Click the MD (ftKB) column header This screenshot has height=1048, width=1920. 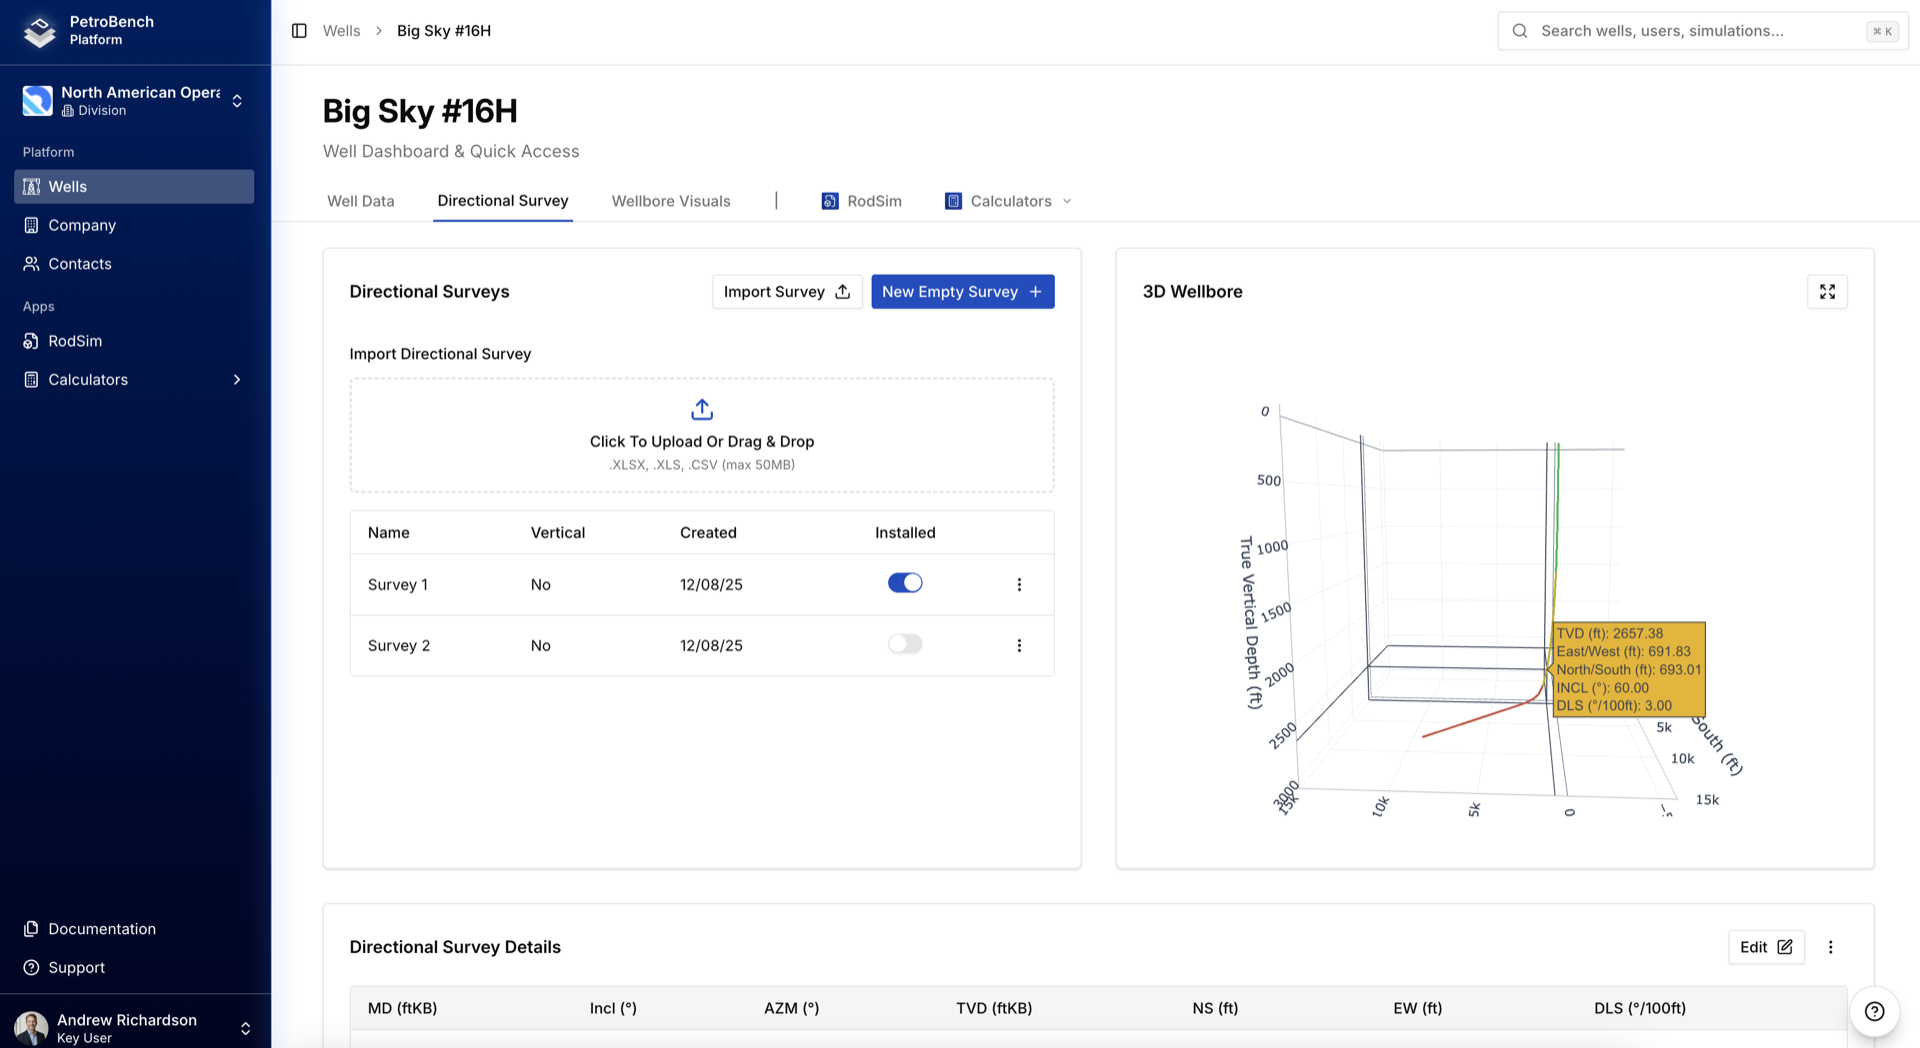point(402,1008)
